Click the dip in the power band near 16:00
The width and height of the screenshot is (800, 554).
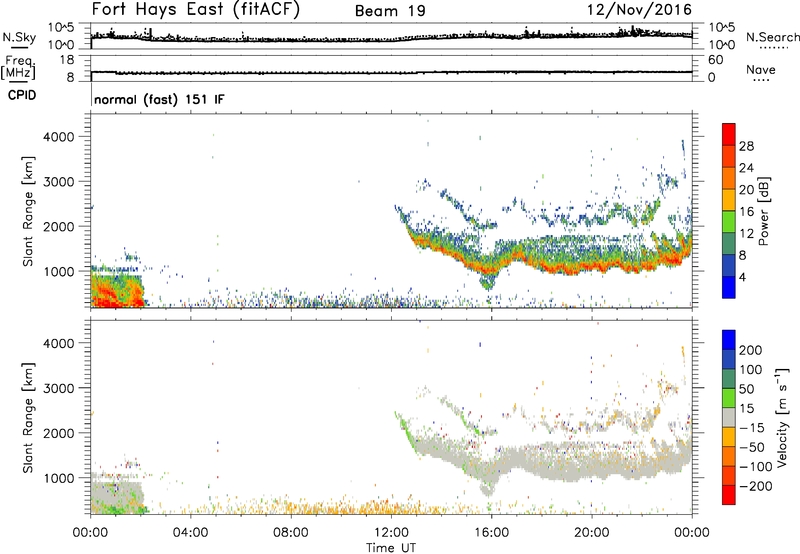pyautogui.click(x=489, y=279)
